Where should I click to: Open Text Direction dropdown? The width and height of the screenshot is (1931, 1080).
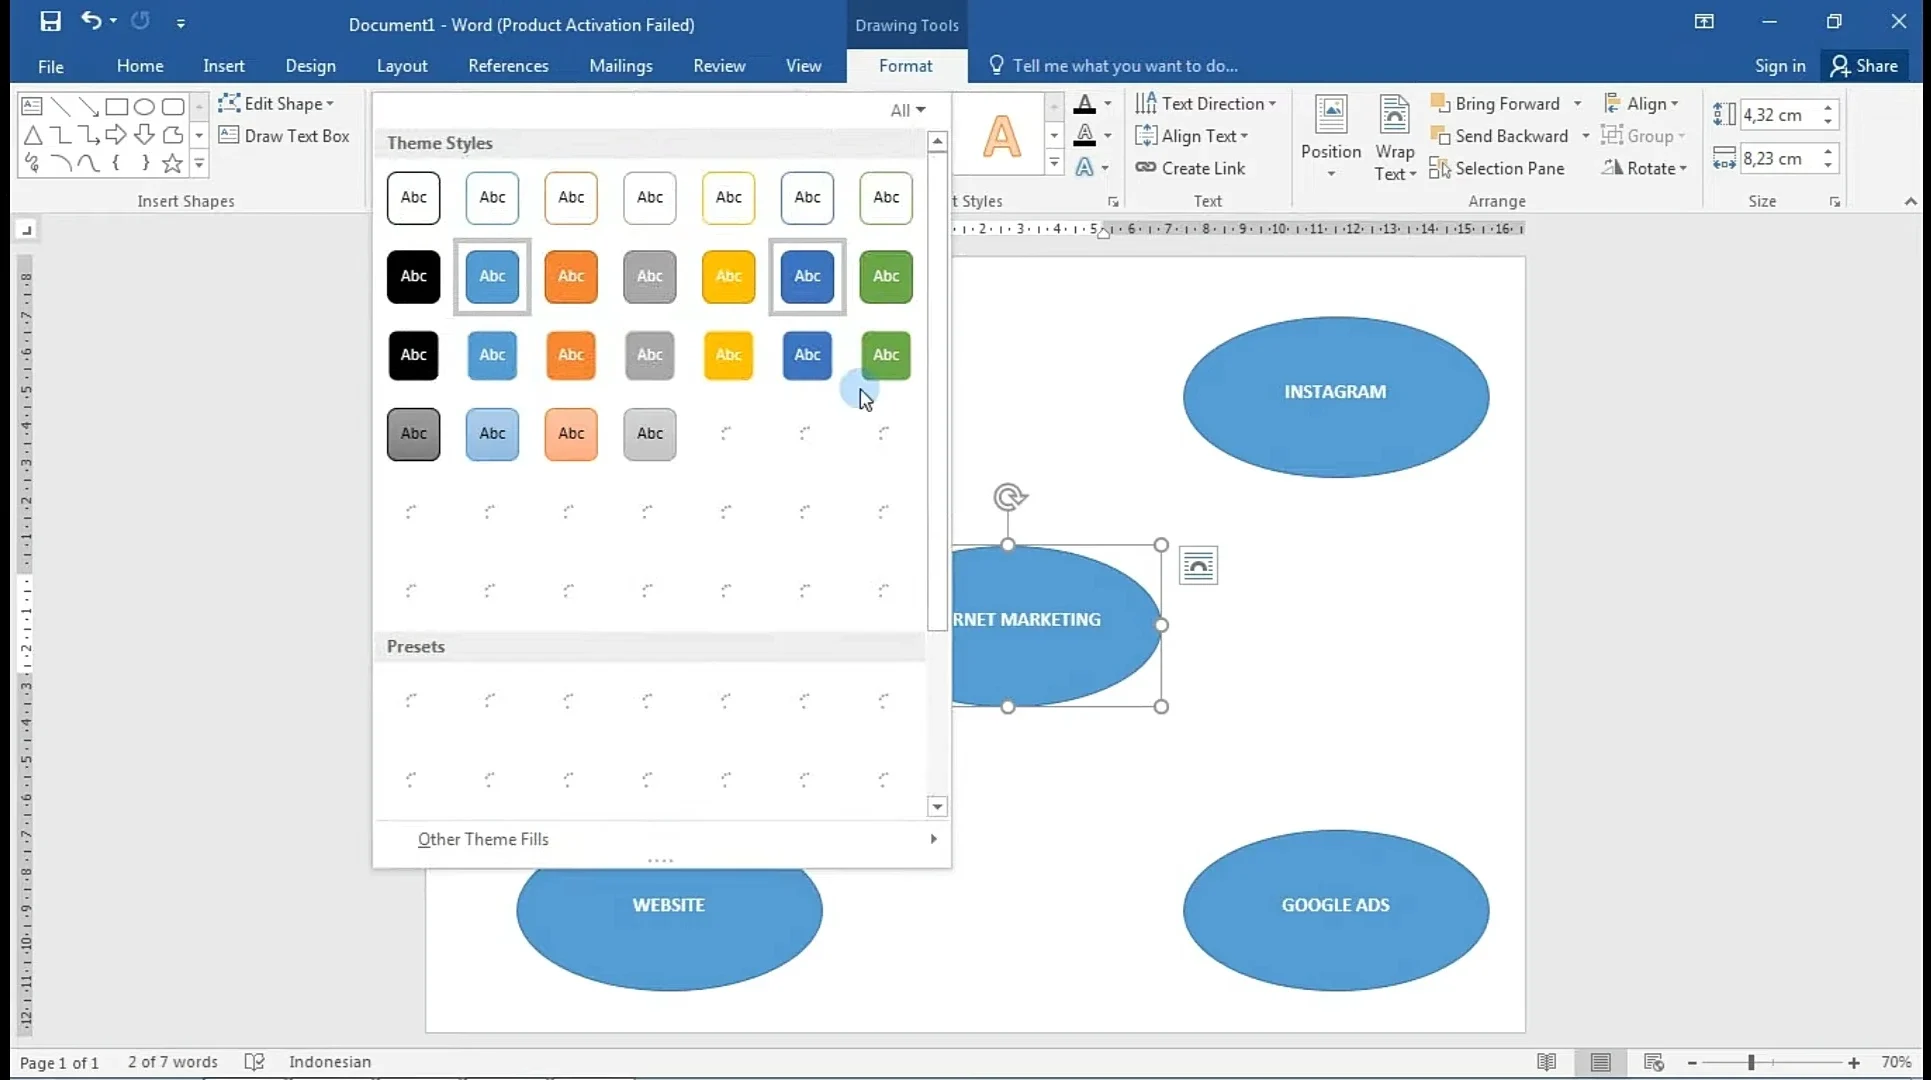click(x=1206, y=103)
